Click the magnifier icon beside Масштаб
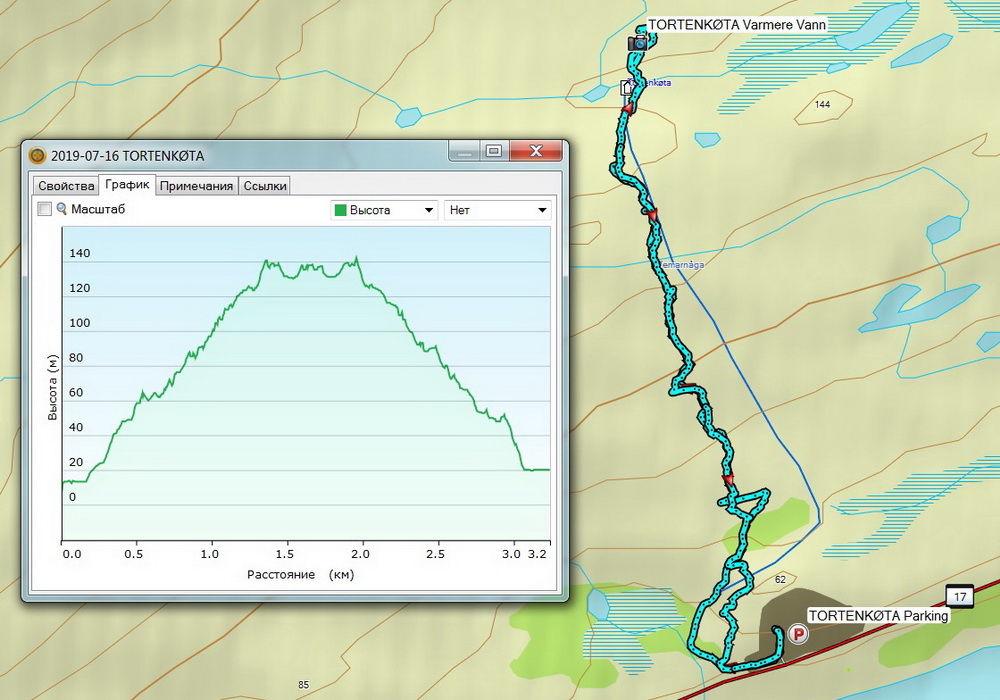Screen dimensions: 1000x700 pyautogui.click(x=61, y=209)
